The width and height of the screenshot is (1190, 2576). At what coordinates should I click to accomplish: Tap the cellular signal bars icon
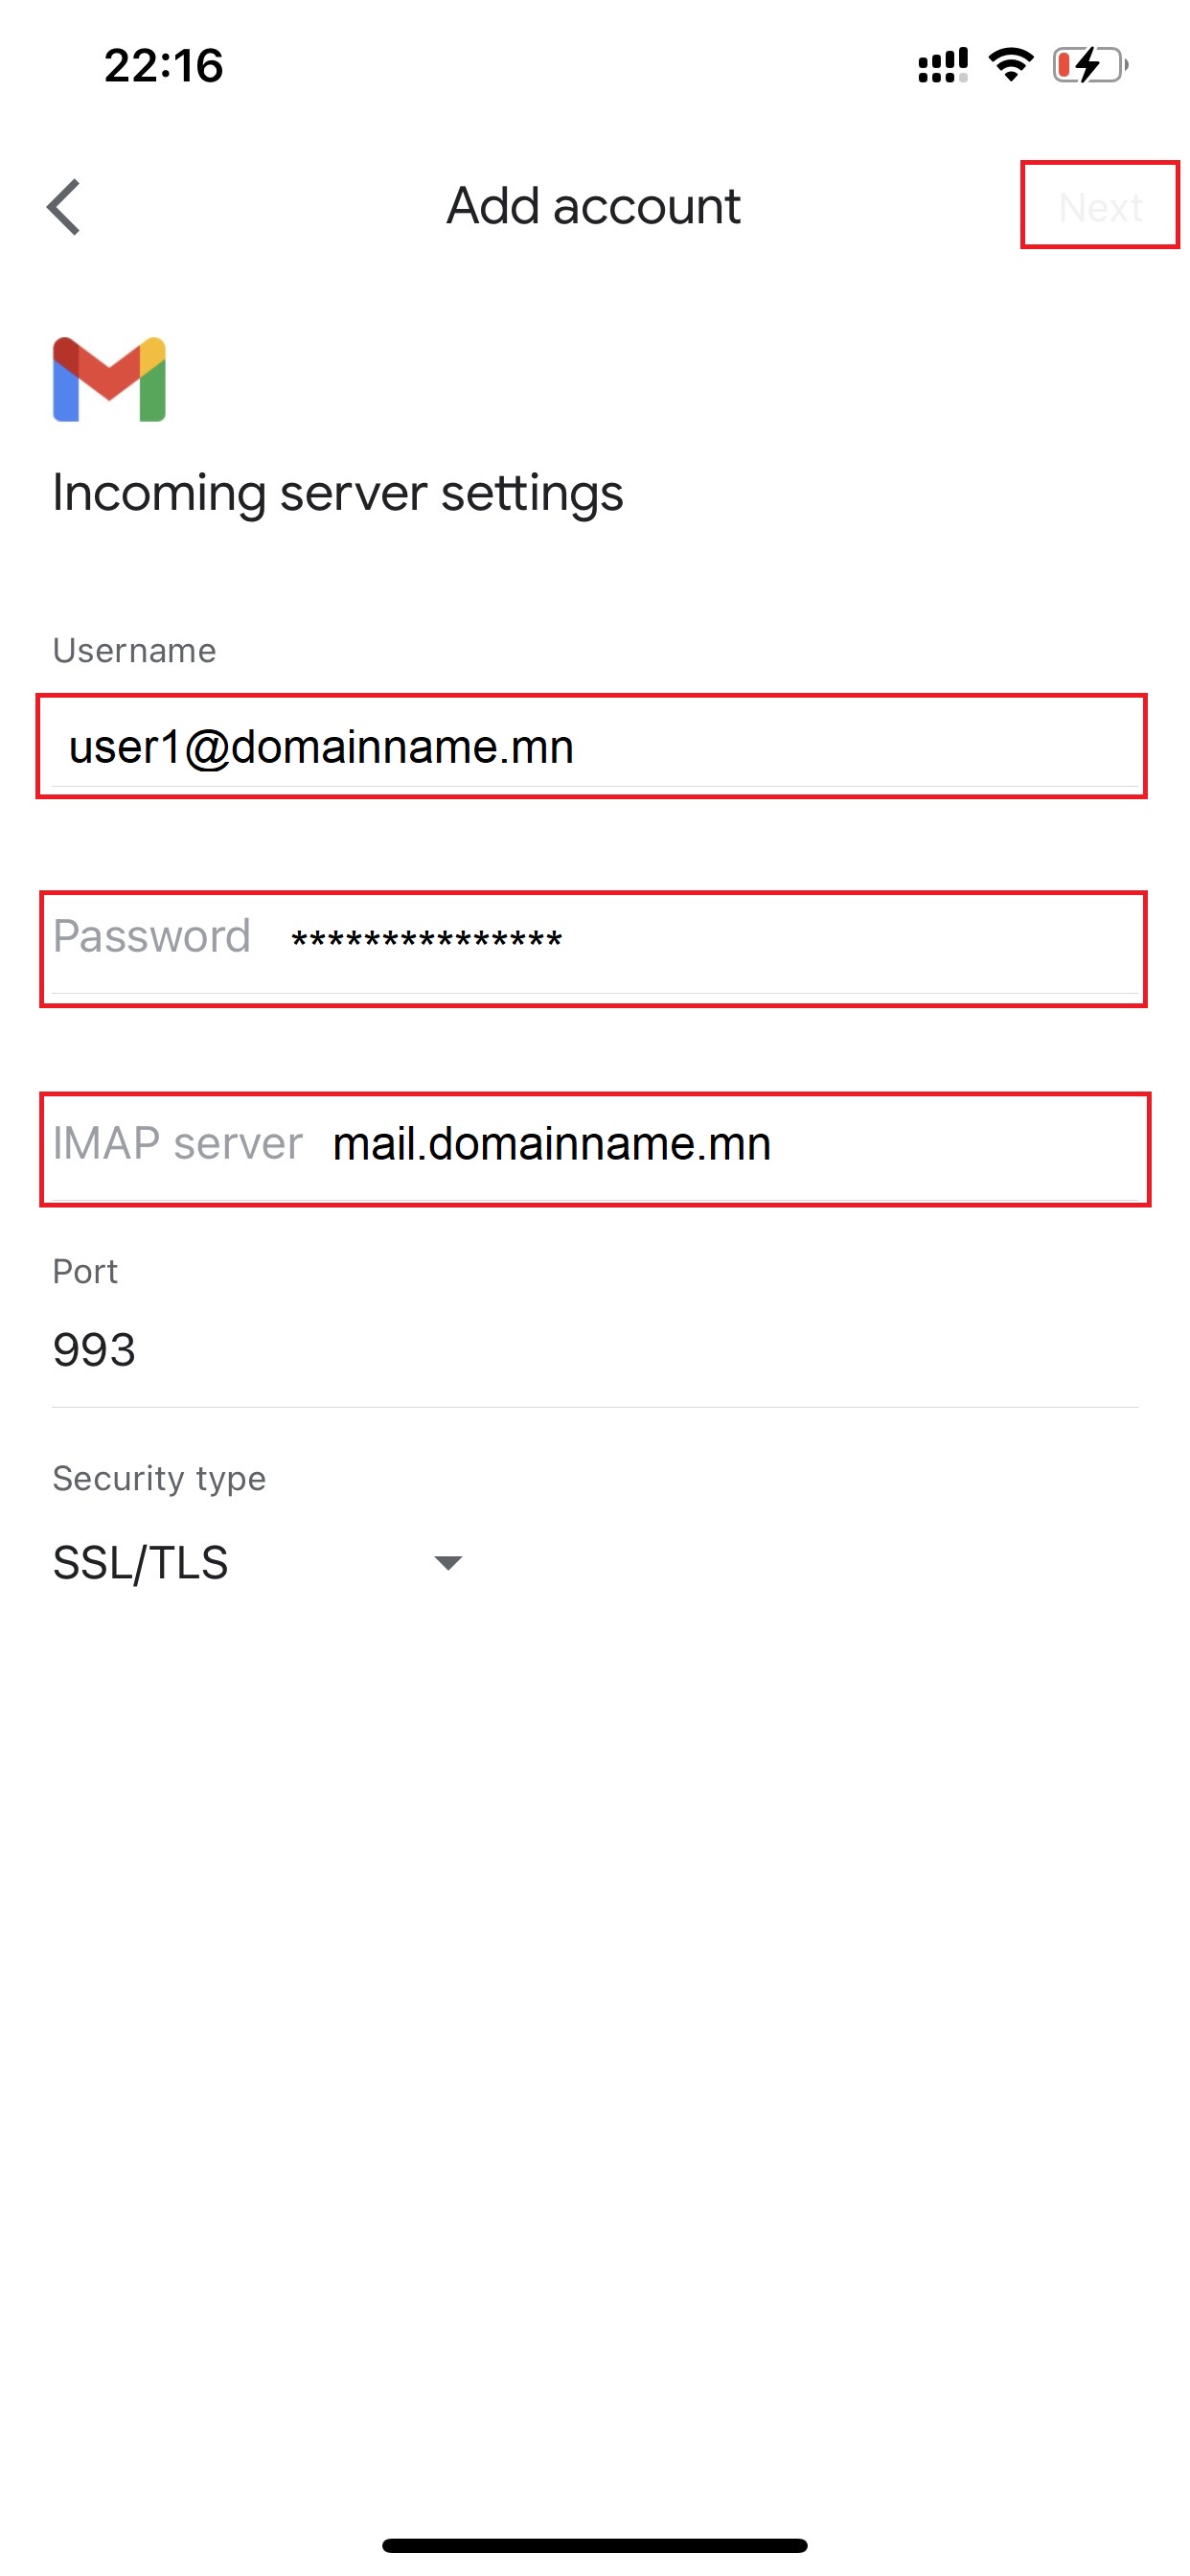point(943,65)
